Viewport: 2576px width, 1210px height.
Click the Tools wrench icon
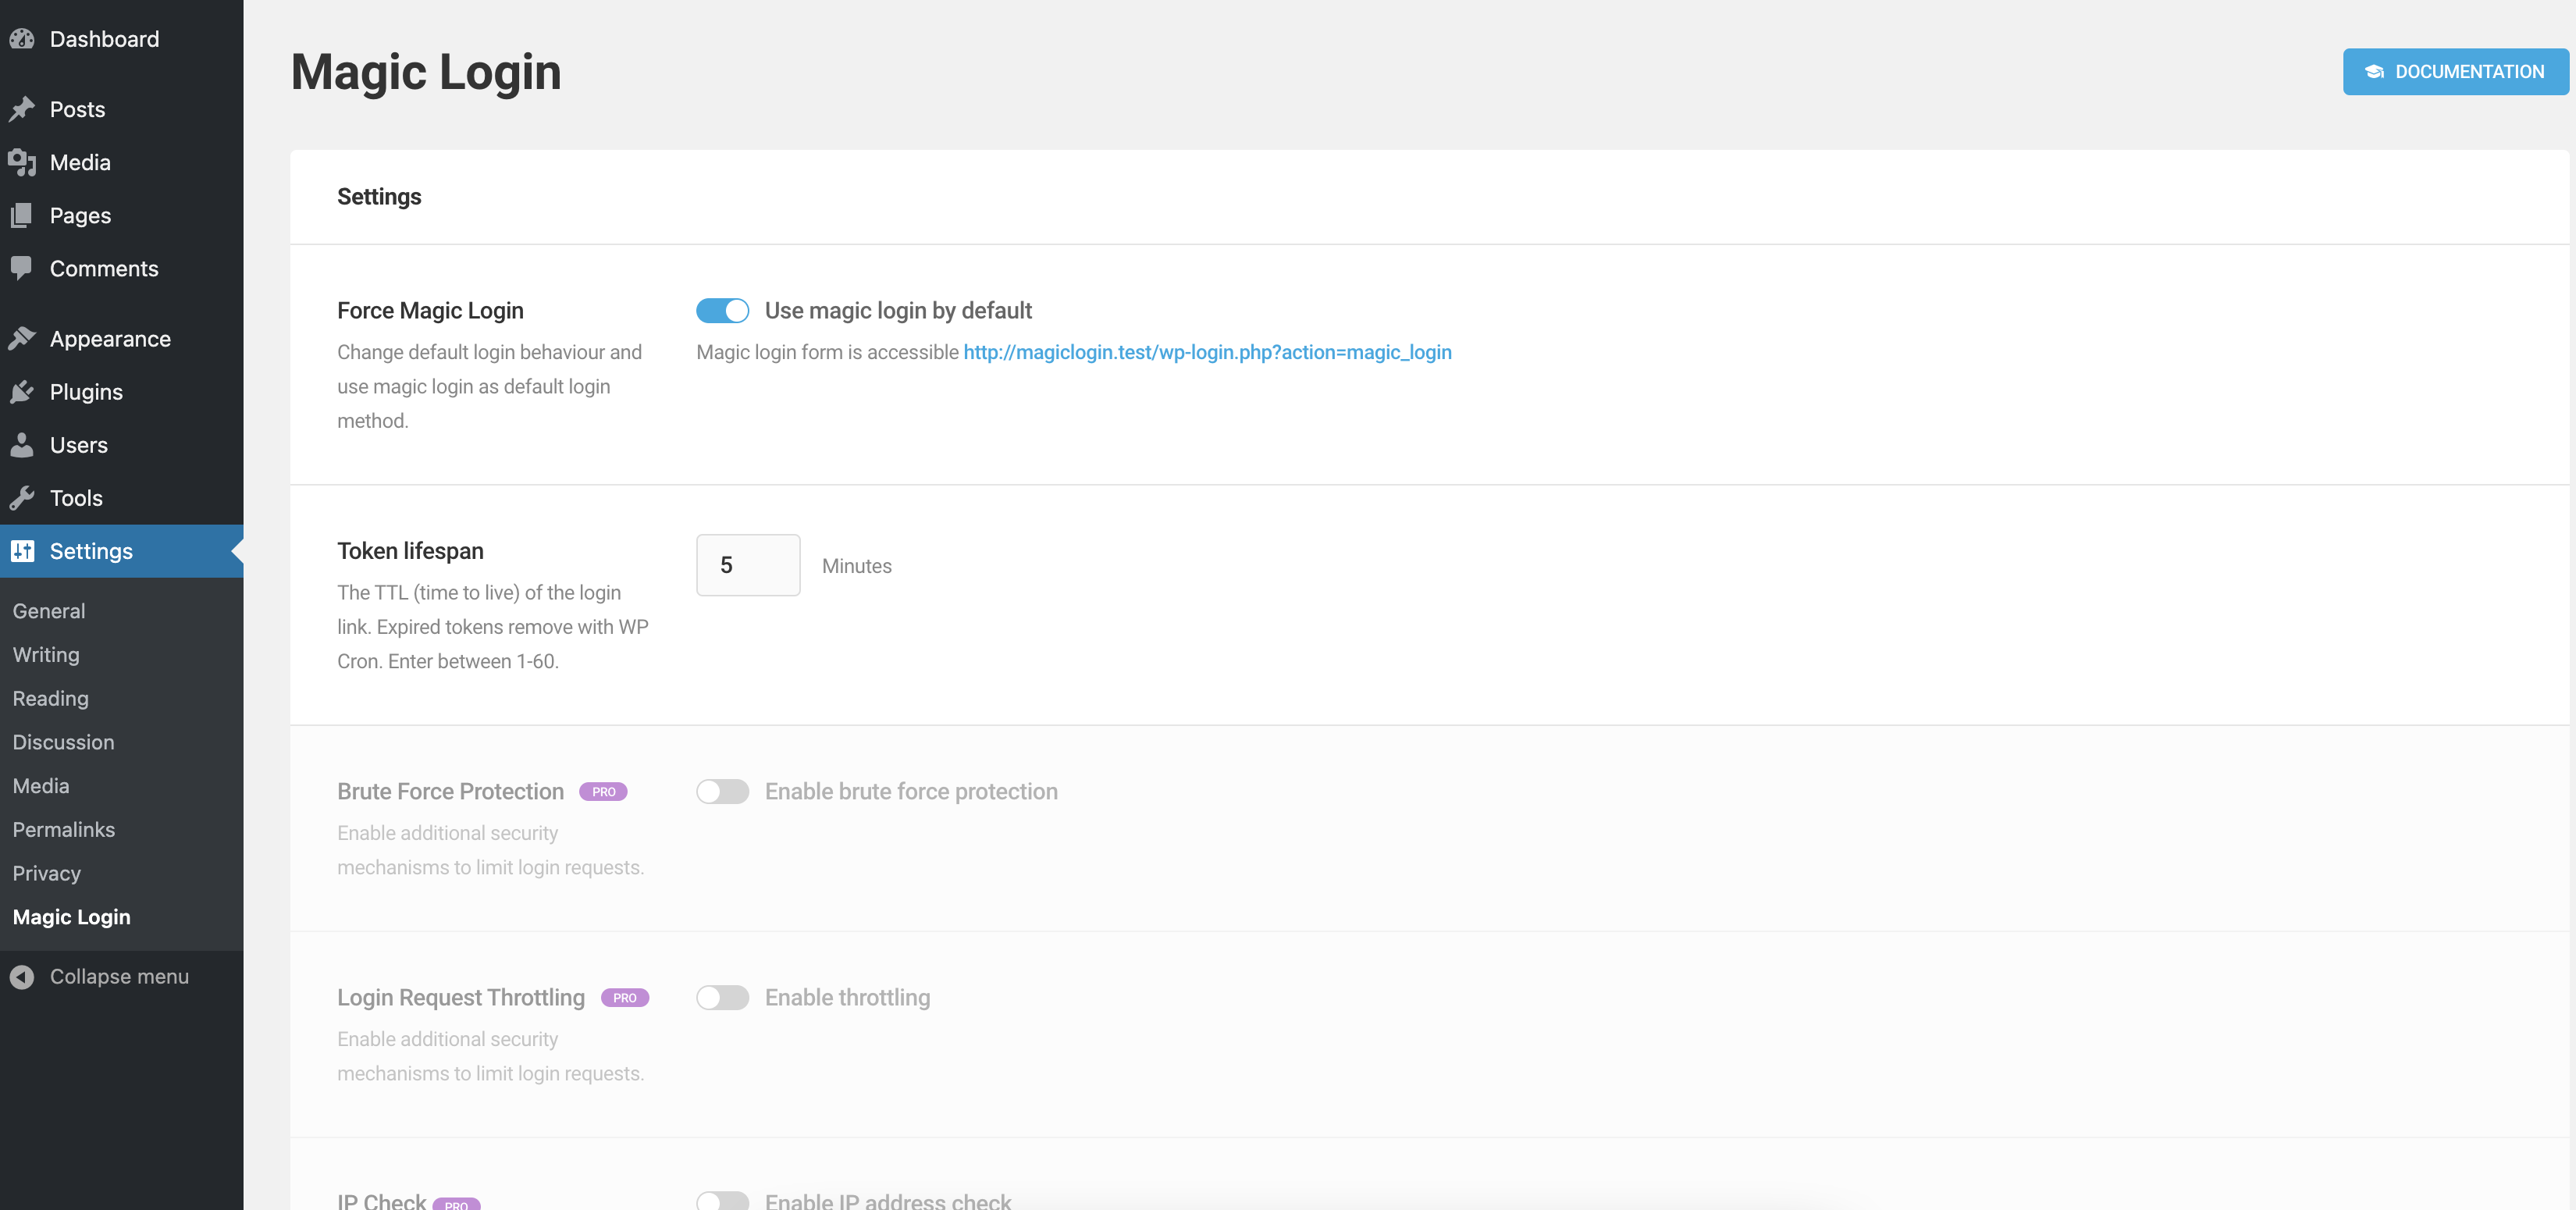22,497
